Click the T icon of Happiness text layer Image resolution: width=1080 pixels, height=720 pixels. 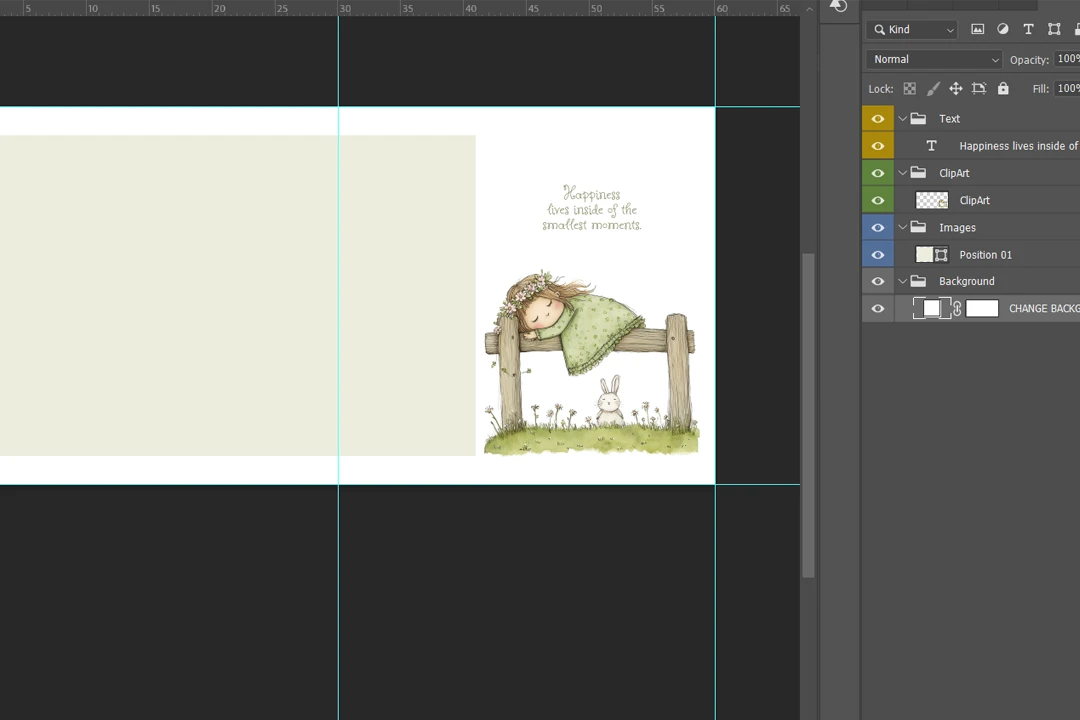click(931, 145)
